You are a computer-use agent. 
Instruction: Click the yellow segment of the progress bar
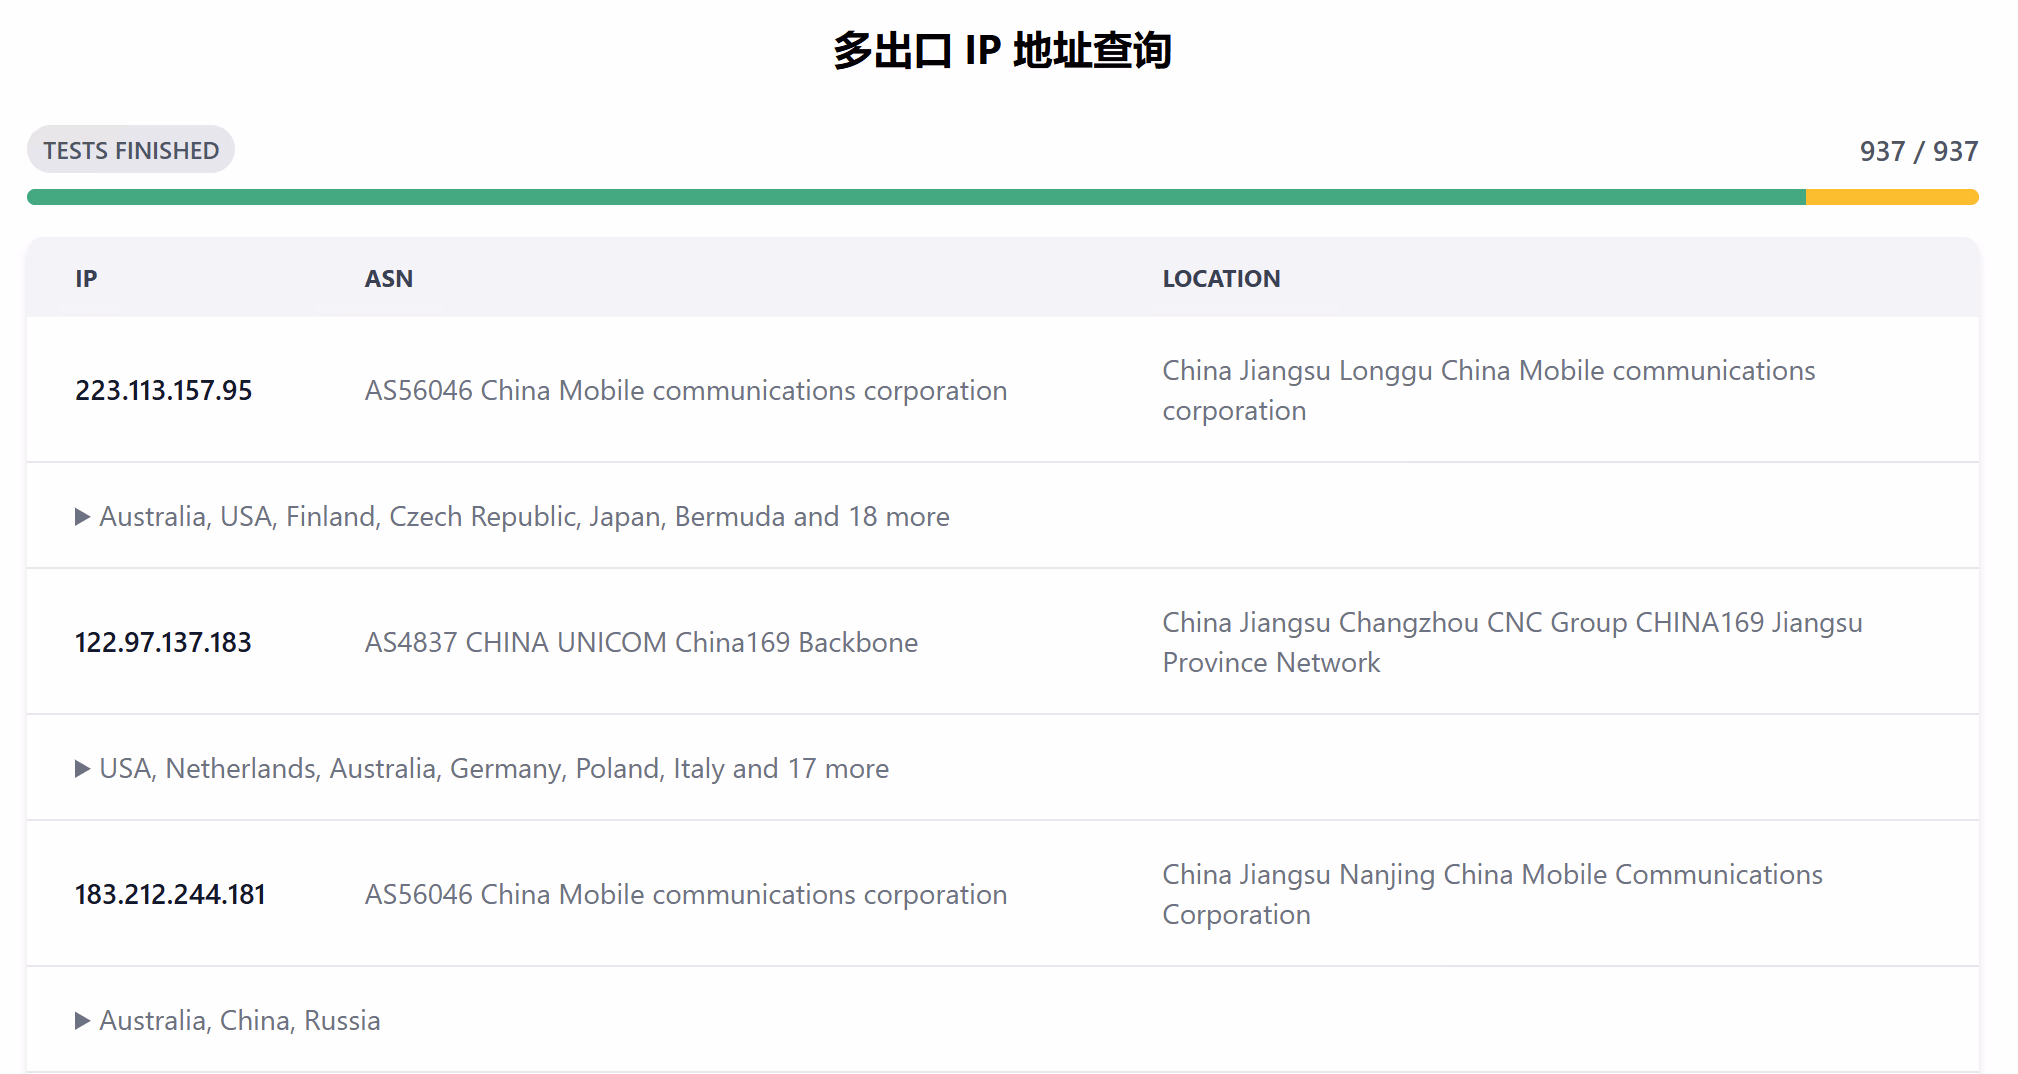1891,197
